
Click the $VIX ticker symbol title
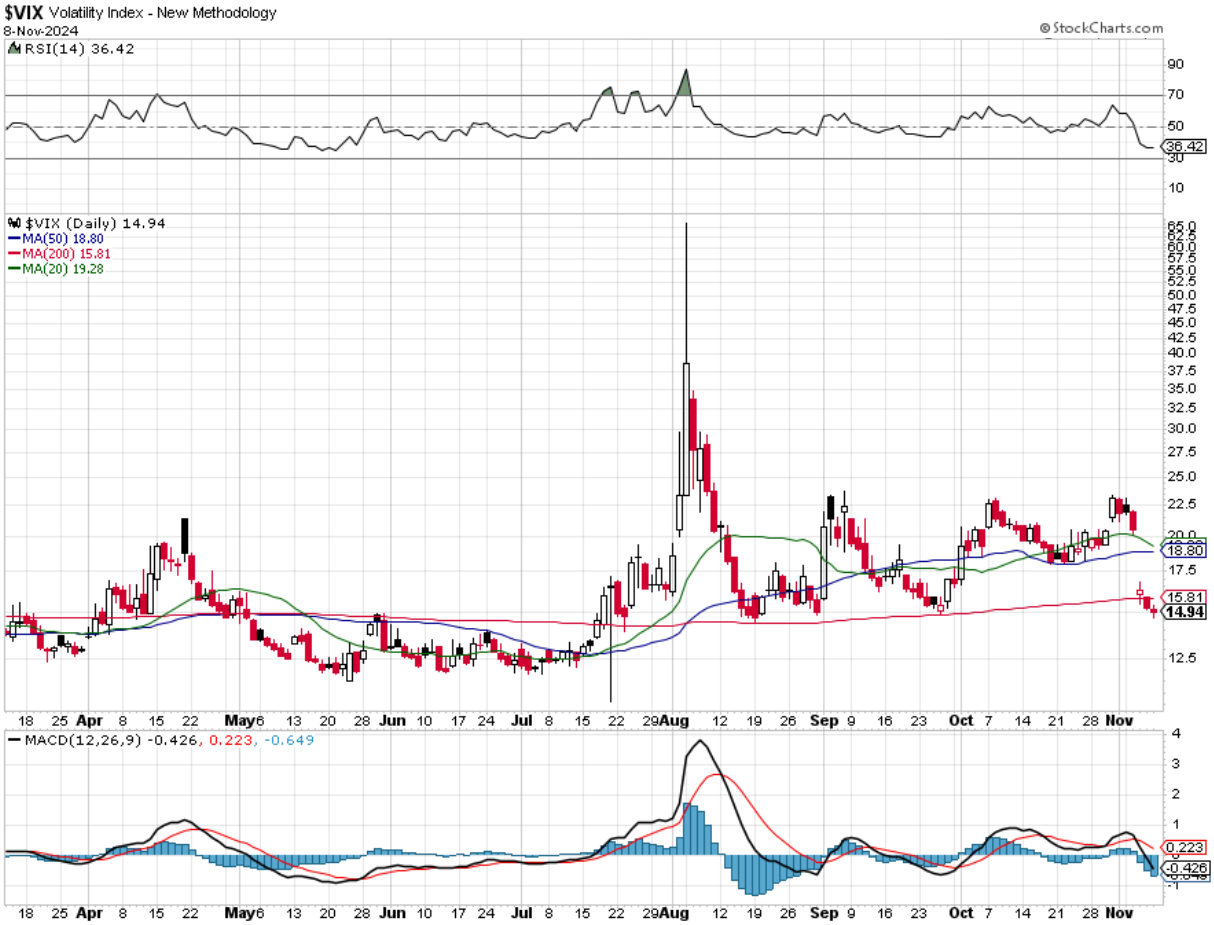[23, 13]
